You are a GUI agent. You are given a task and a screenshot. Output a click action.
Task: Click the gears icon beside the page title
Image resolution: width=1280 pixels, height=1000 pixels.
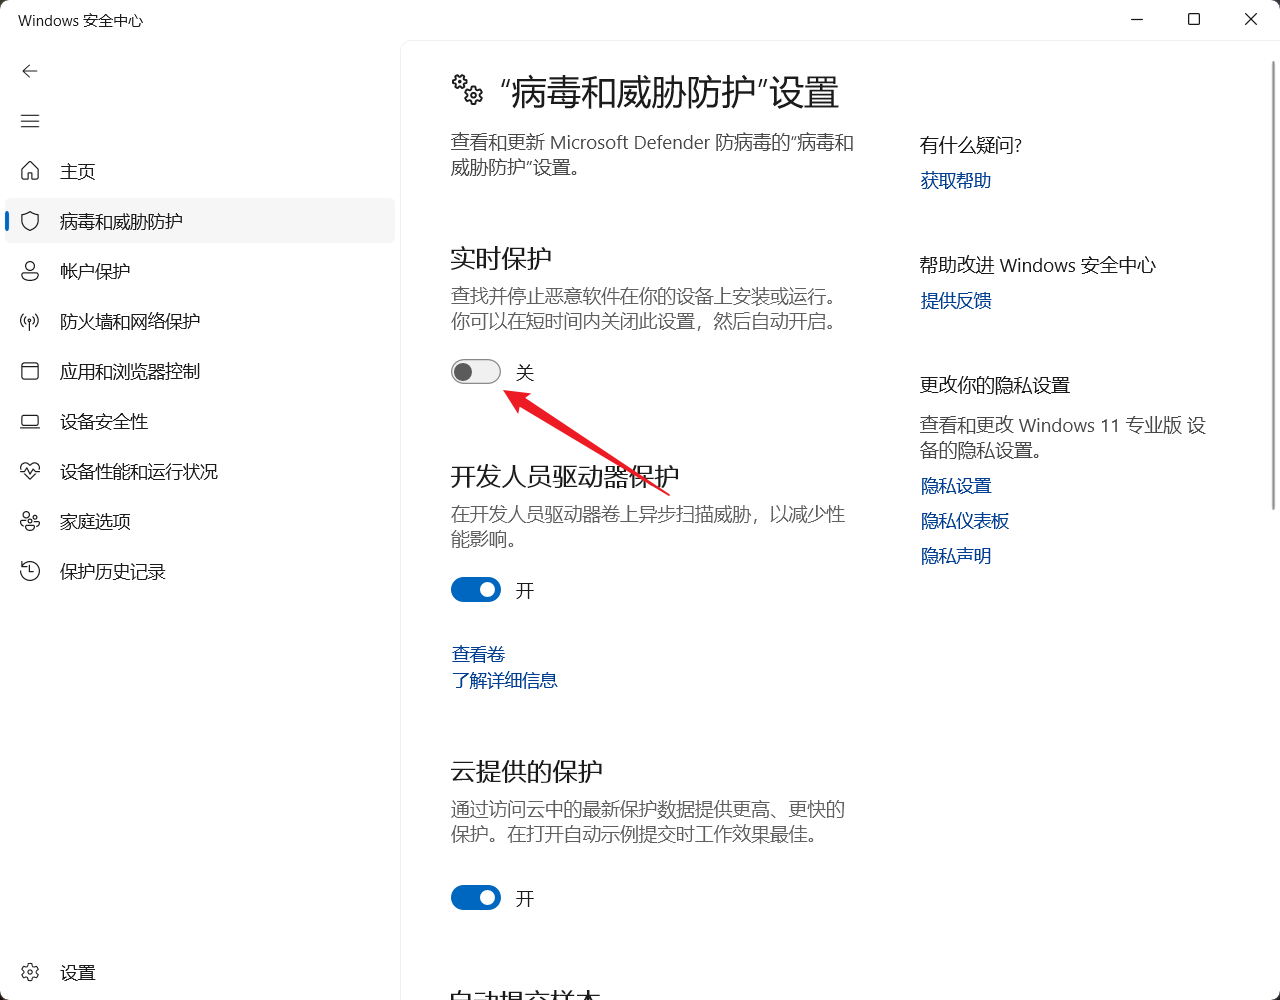pyautogui.click(x=468, y=90)
